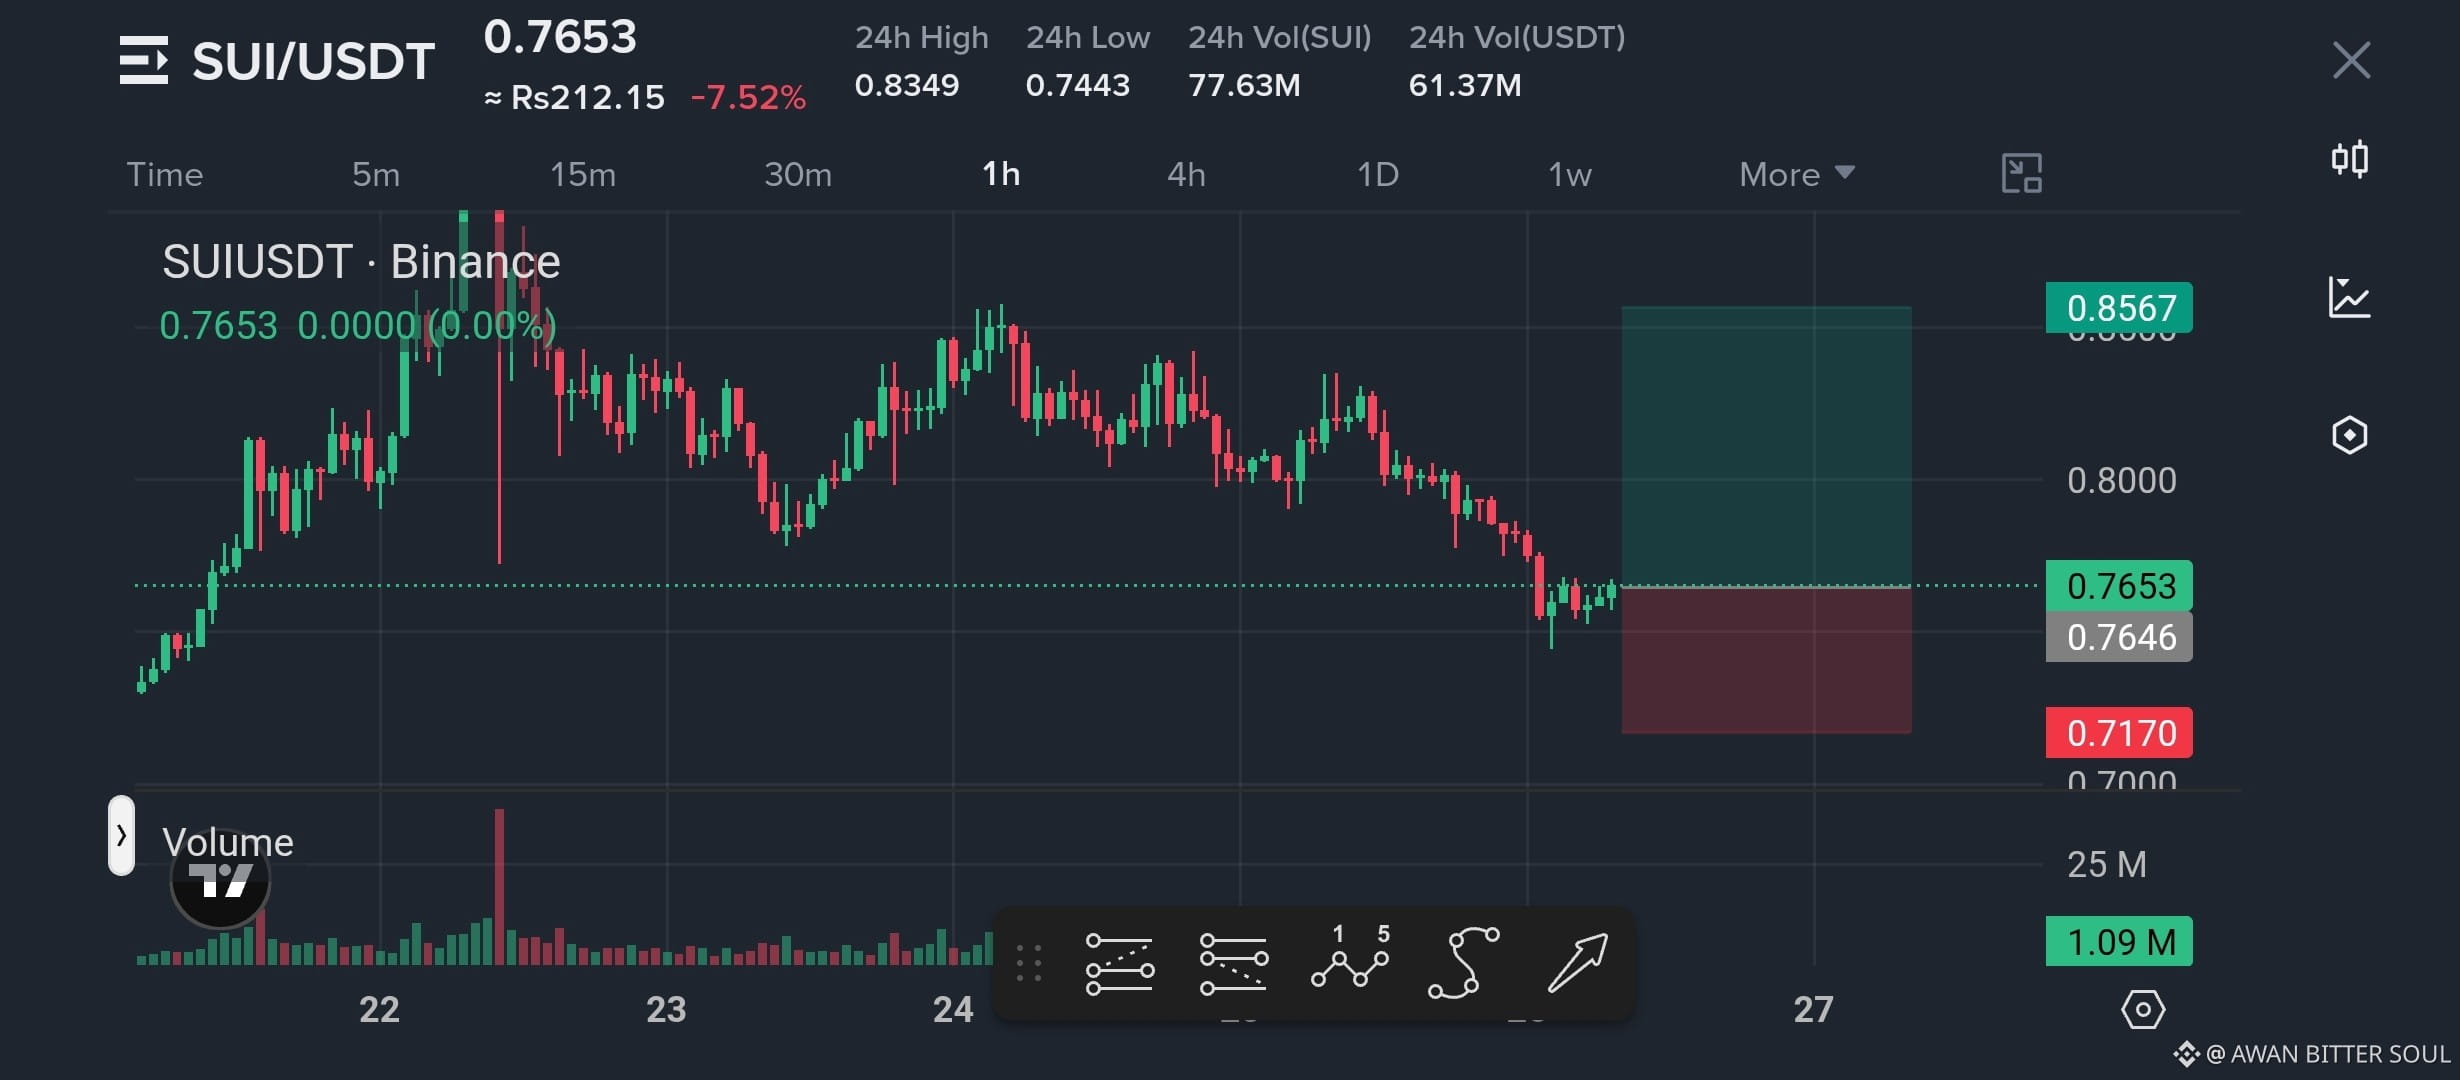The image size is (2460, 1080).
Task: Expand the side panel arrow beside Volume
Action: click(121, 835)
